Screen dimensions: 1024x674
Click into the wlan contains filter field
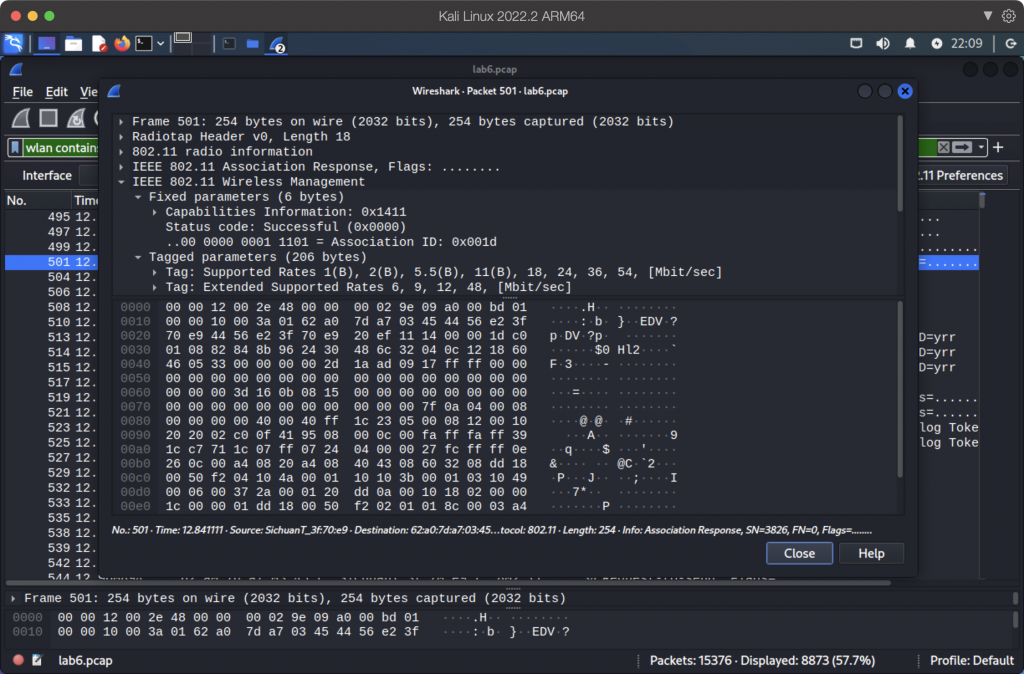click(61, 148)
